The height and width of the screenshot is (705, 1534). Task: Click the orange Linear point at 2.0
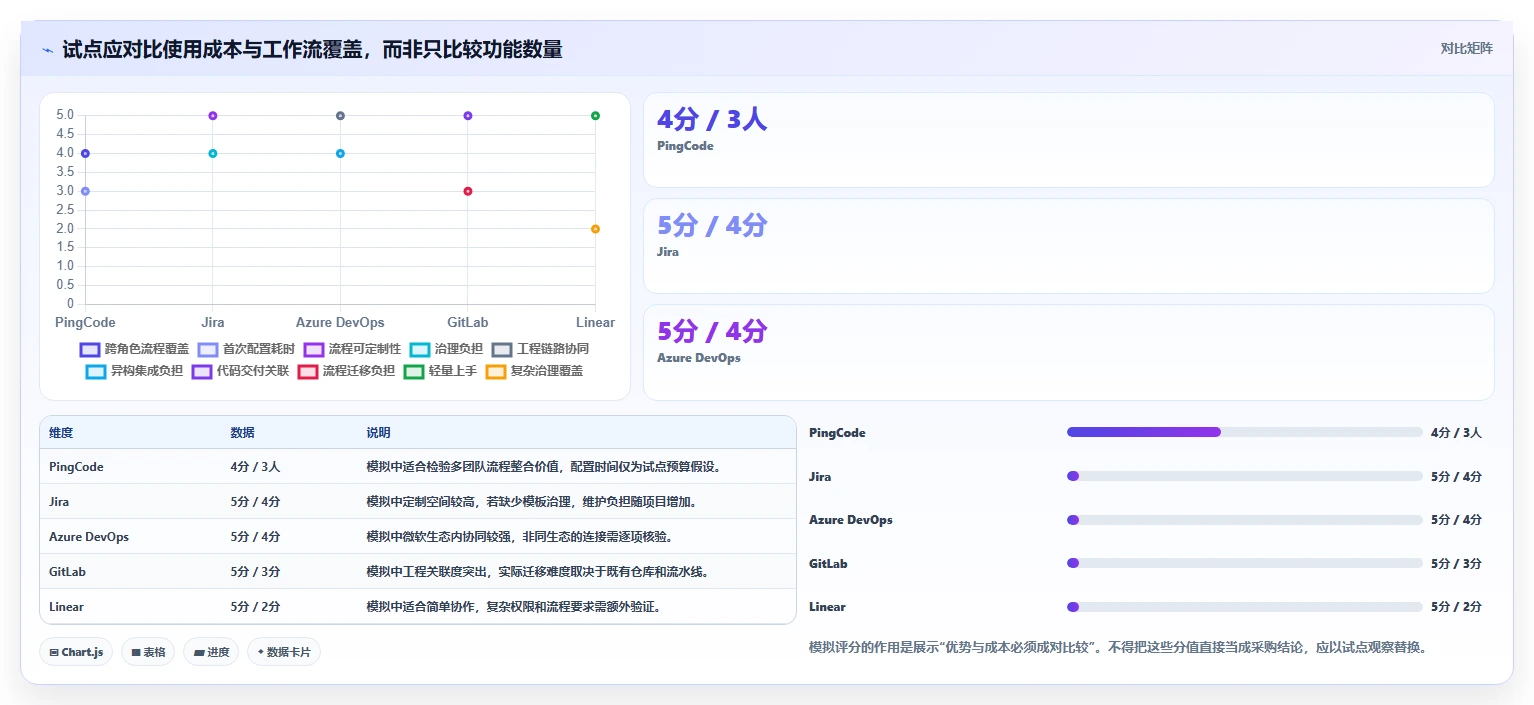pos(595,229)
